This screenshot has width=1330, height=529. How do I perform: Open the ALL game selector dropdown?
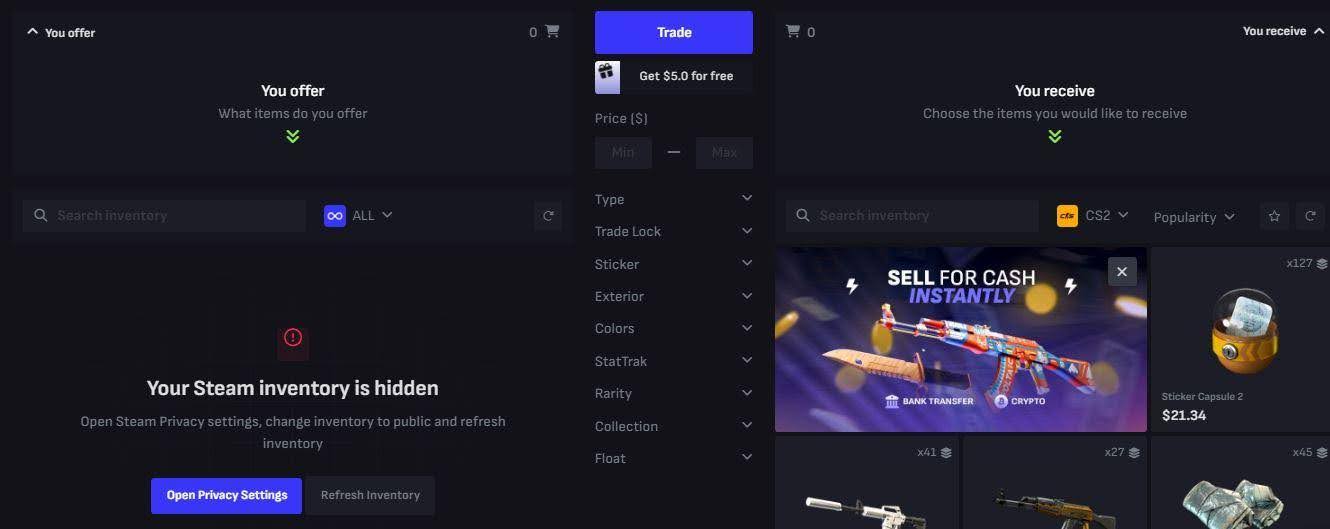[x=359, y=215]
